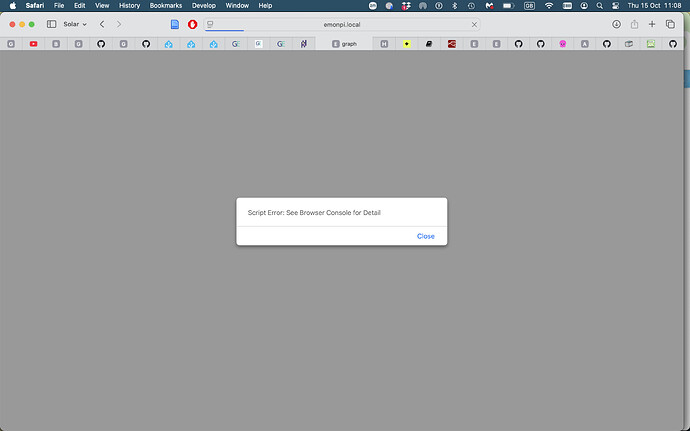690x431 pixels.
Task: Switch to the dark red icon tab
Action: [451, 44]
